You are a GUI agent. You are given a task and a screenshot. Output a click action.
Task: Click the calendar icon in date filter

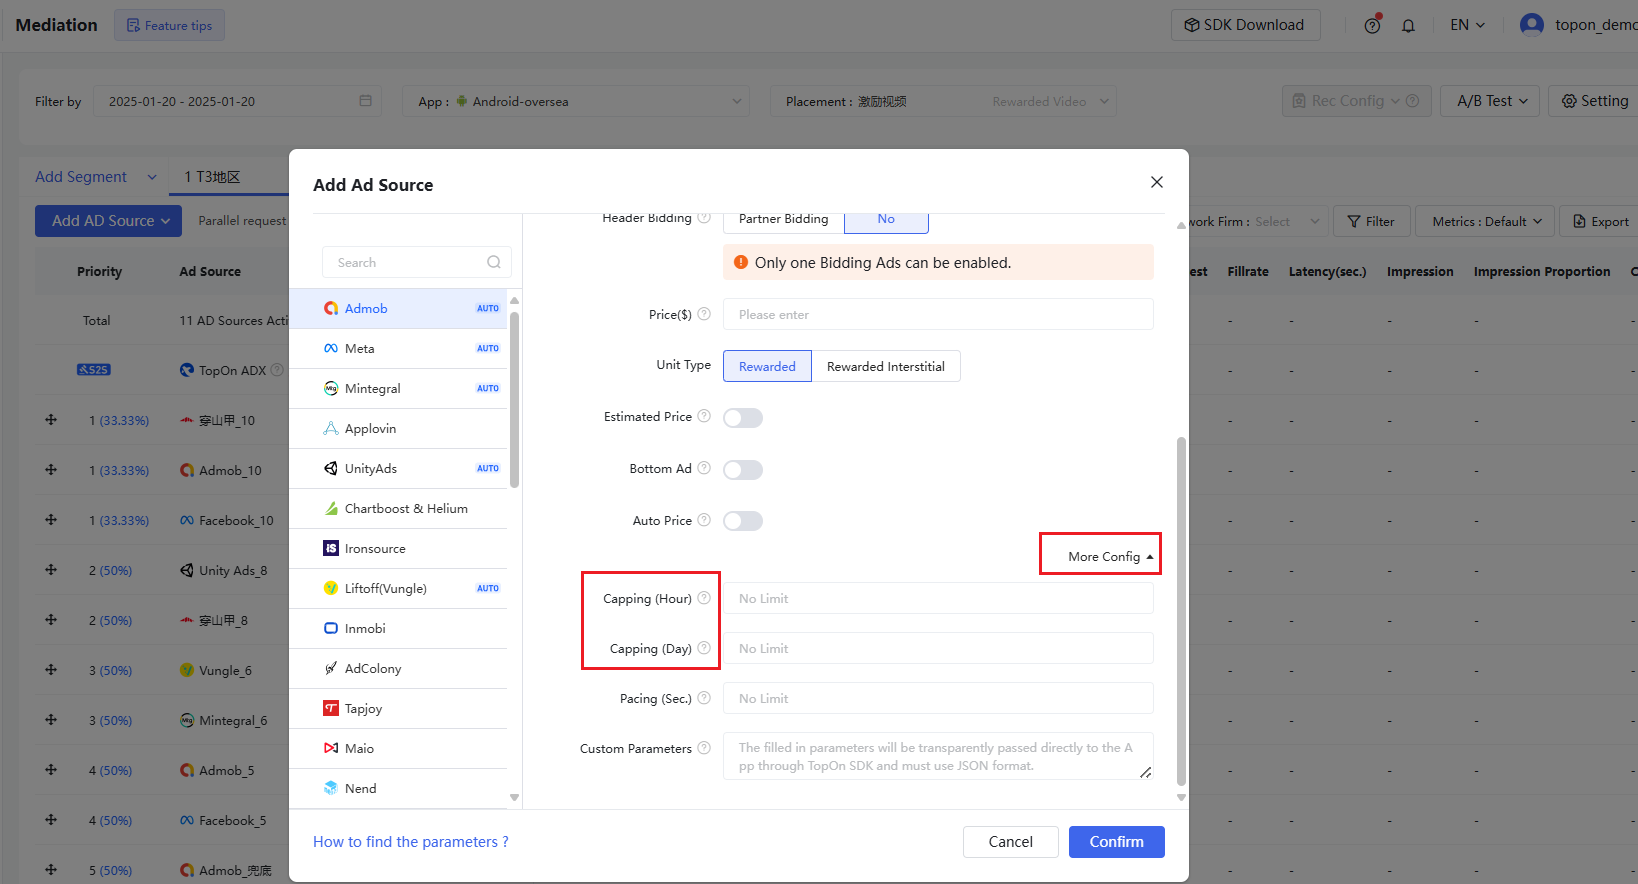[x=365, y=101]
